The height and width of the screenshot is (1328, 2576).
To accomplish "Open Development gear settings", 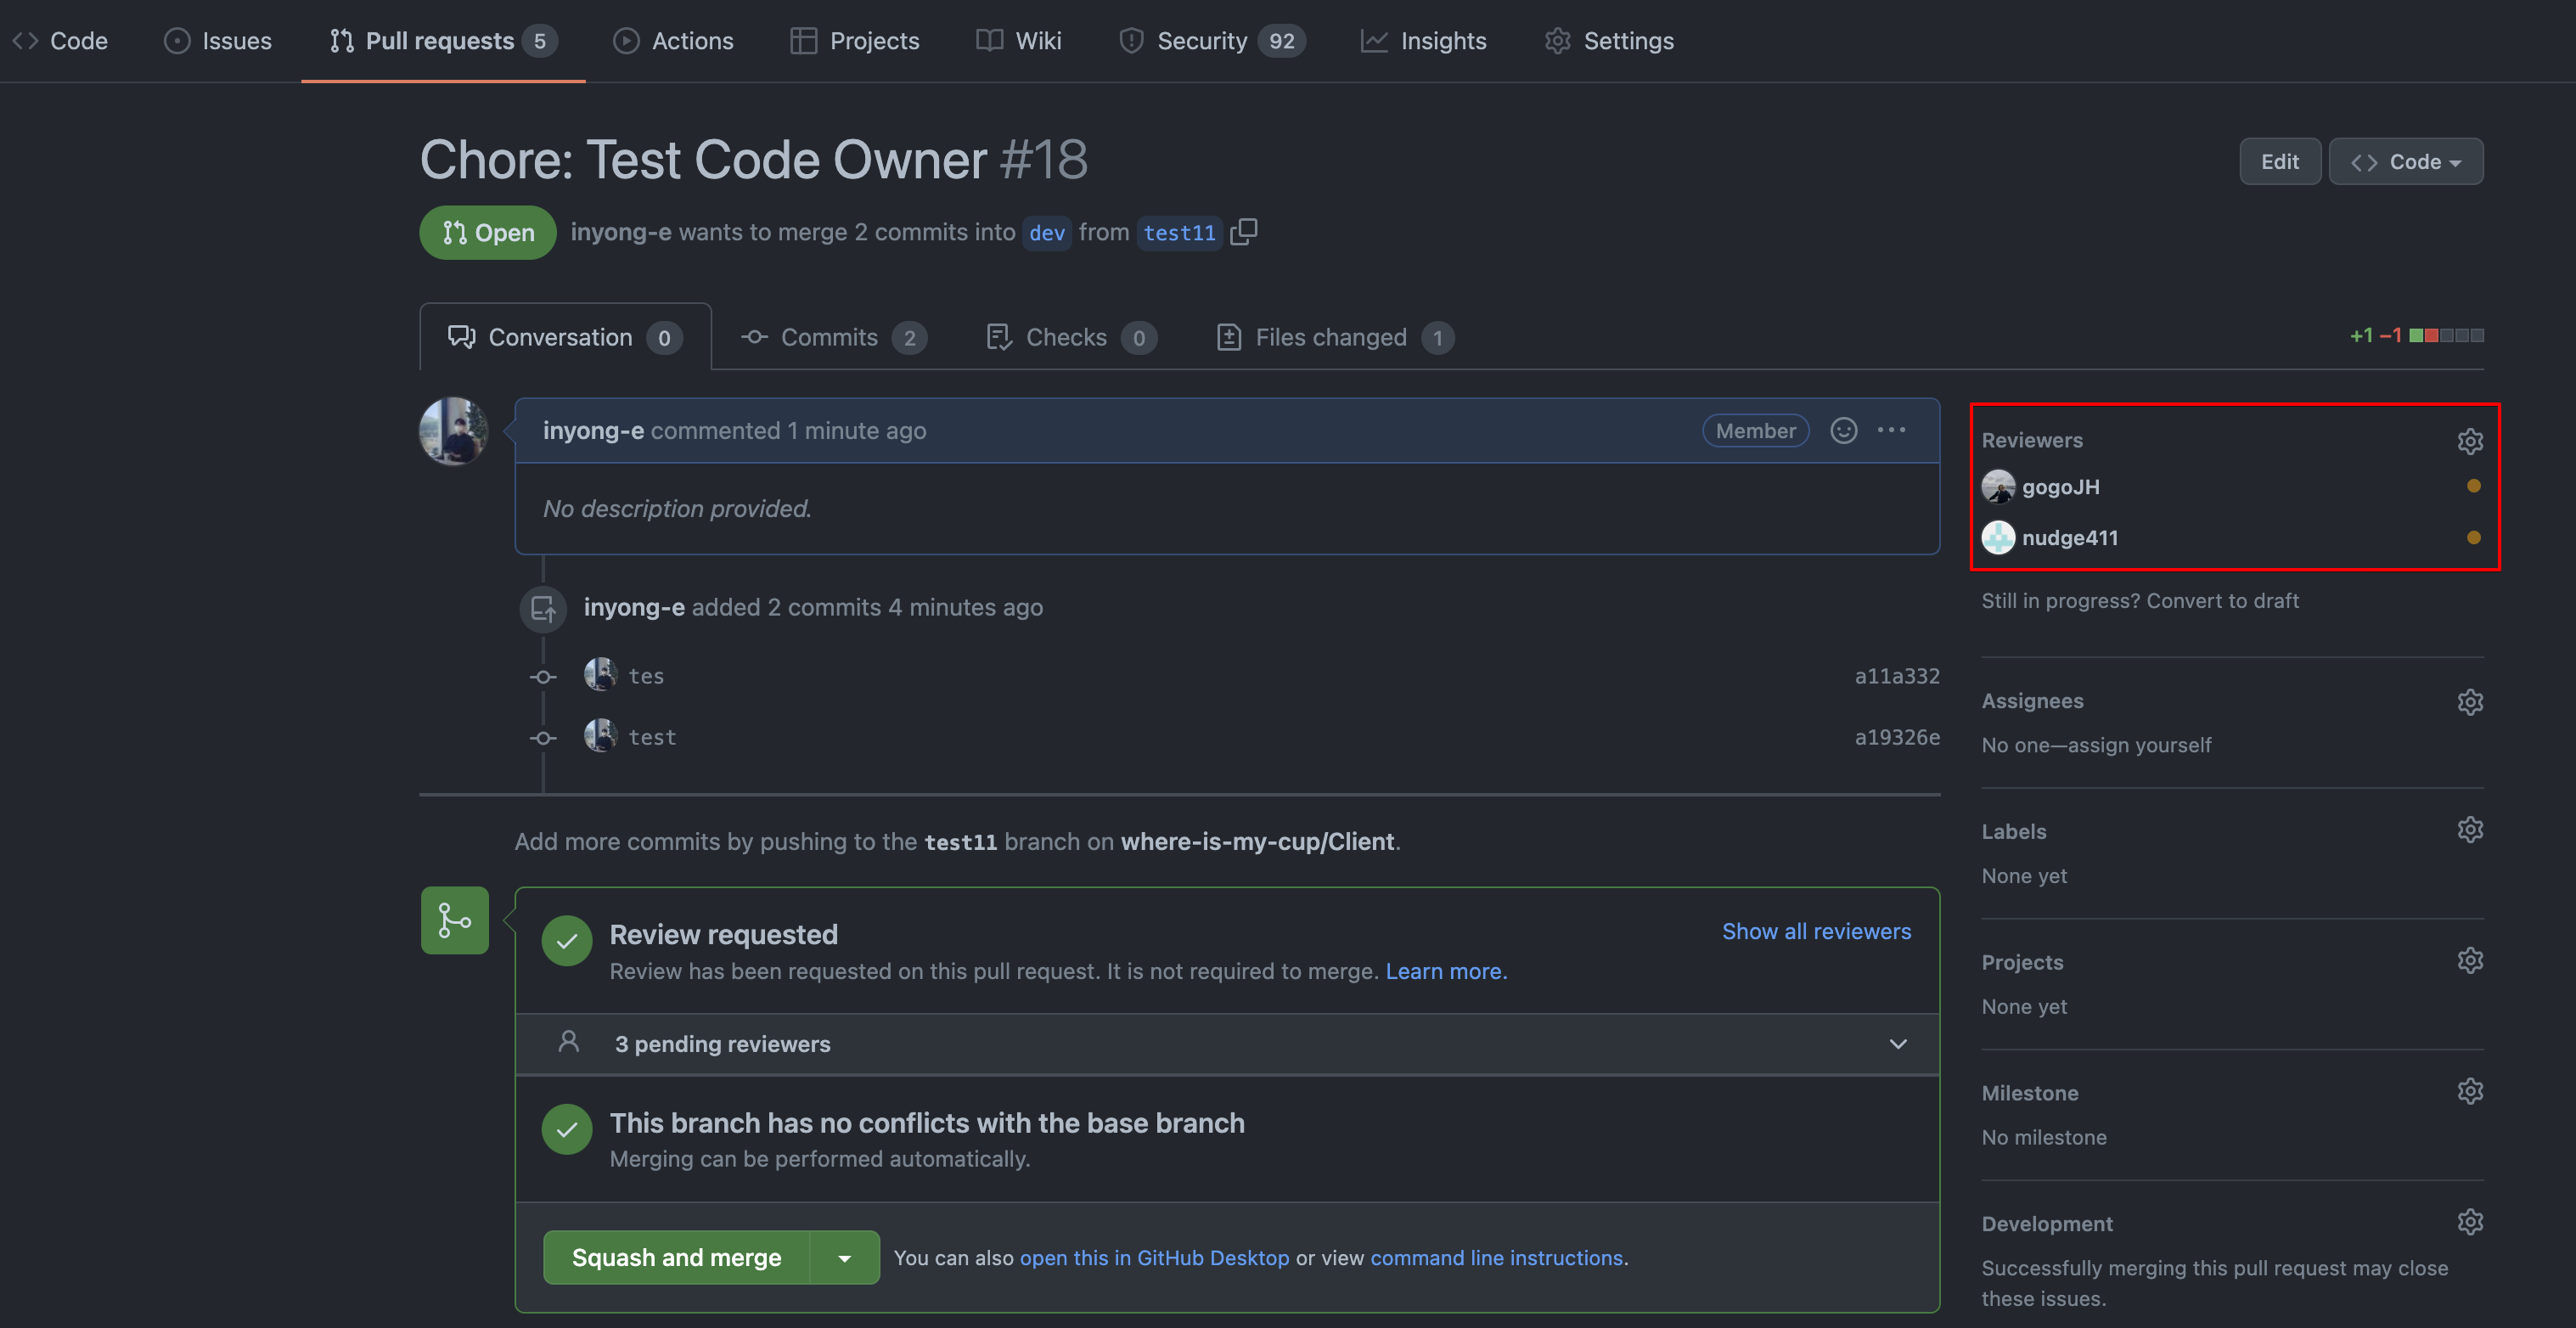I will point(2469,1222).
